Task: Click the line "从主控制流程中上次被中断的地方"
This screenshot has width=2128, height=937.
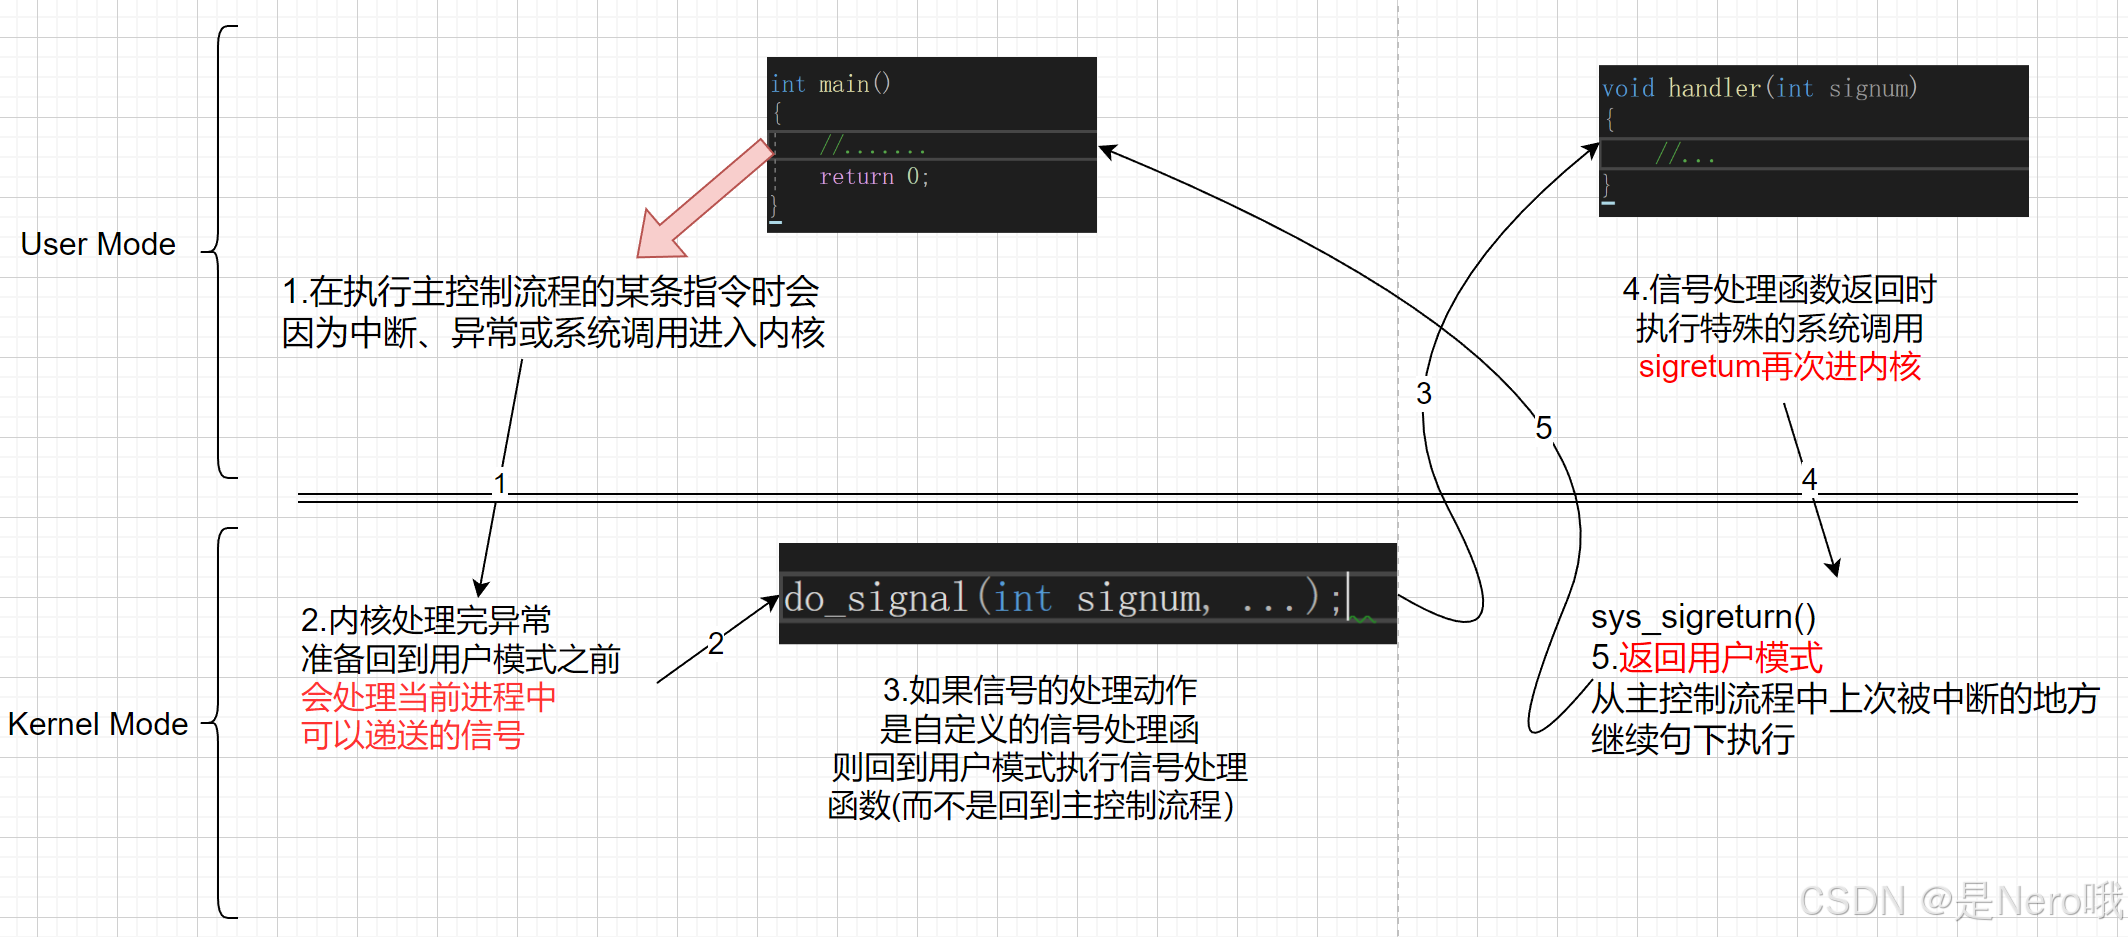Action: (x=1845, y=698)
